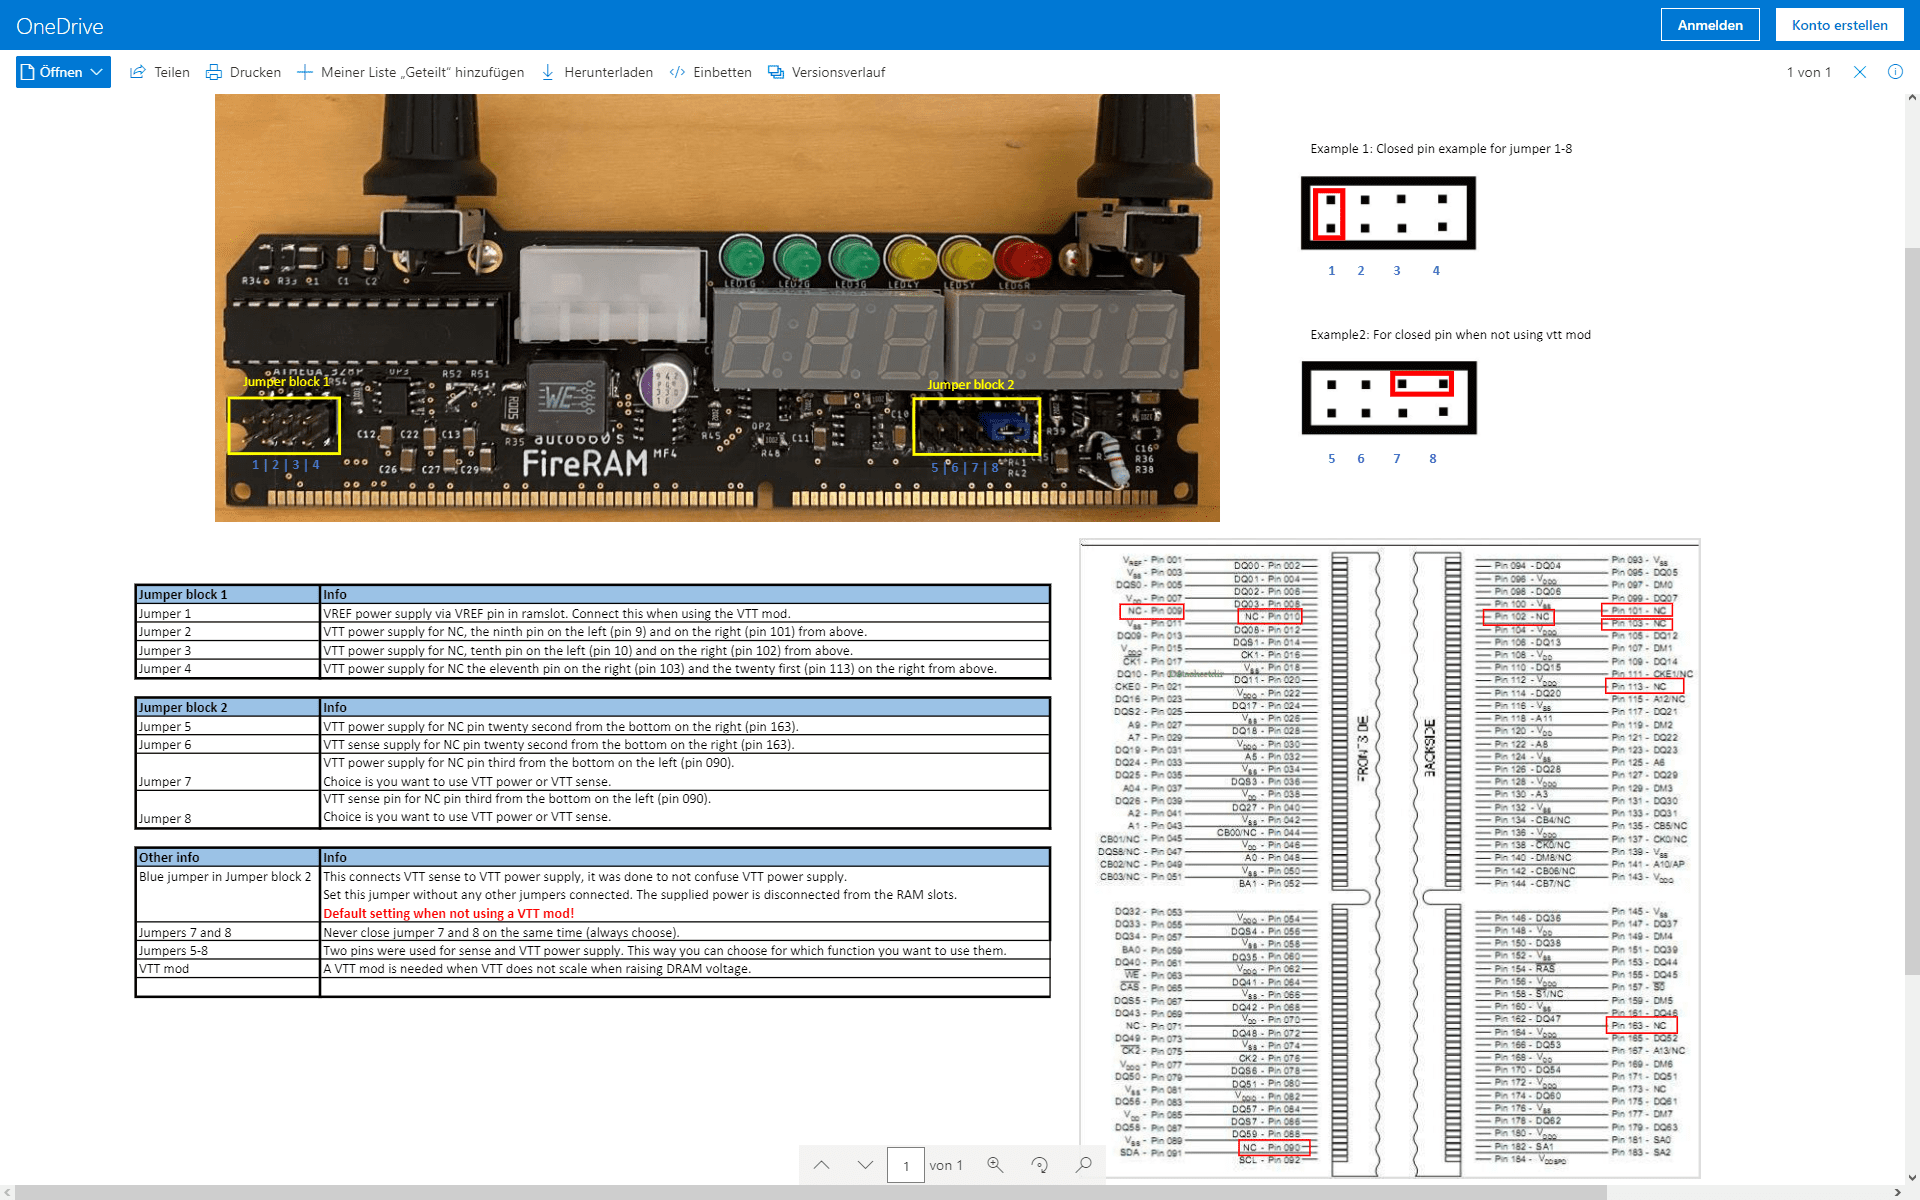
Task: Click the search in document icon
Action: [1084, 1165]
